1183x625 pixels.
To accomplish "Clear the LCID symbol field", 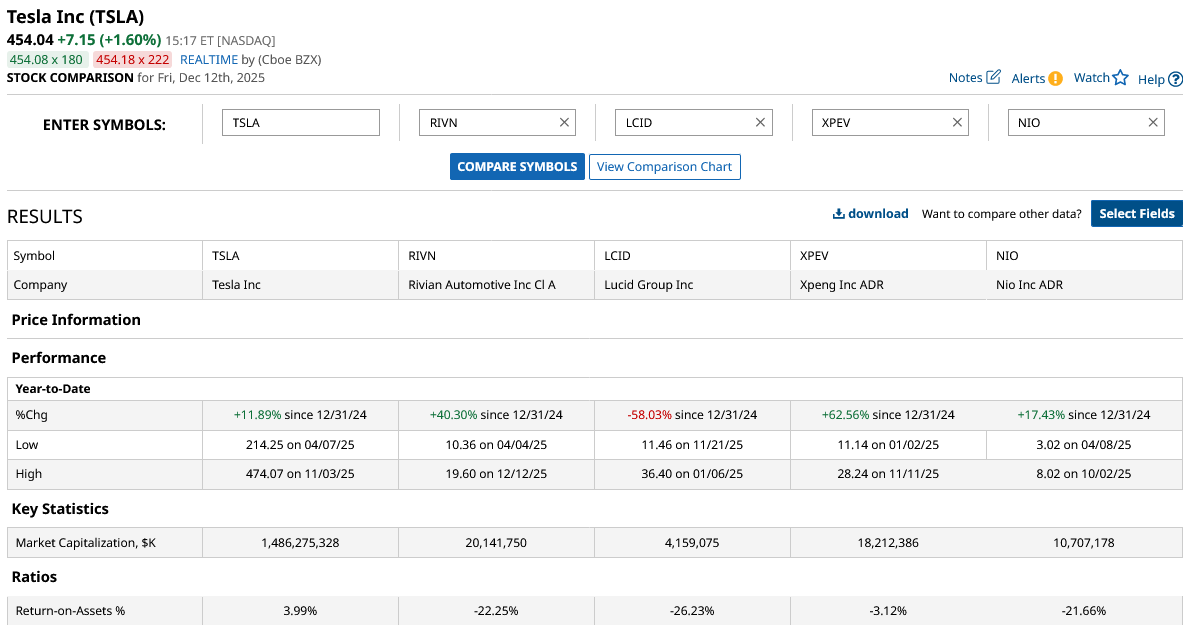I will click(760, 122).
